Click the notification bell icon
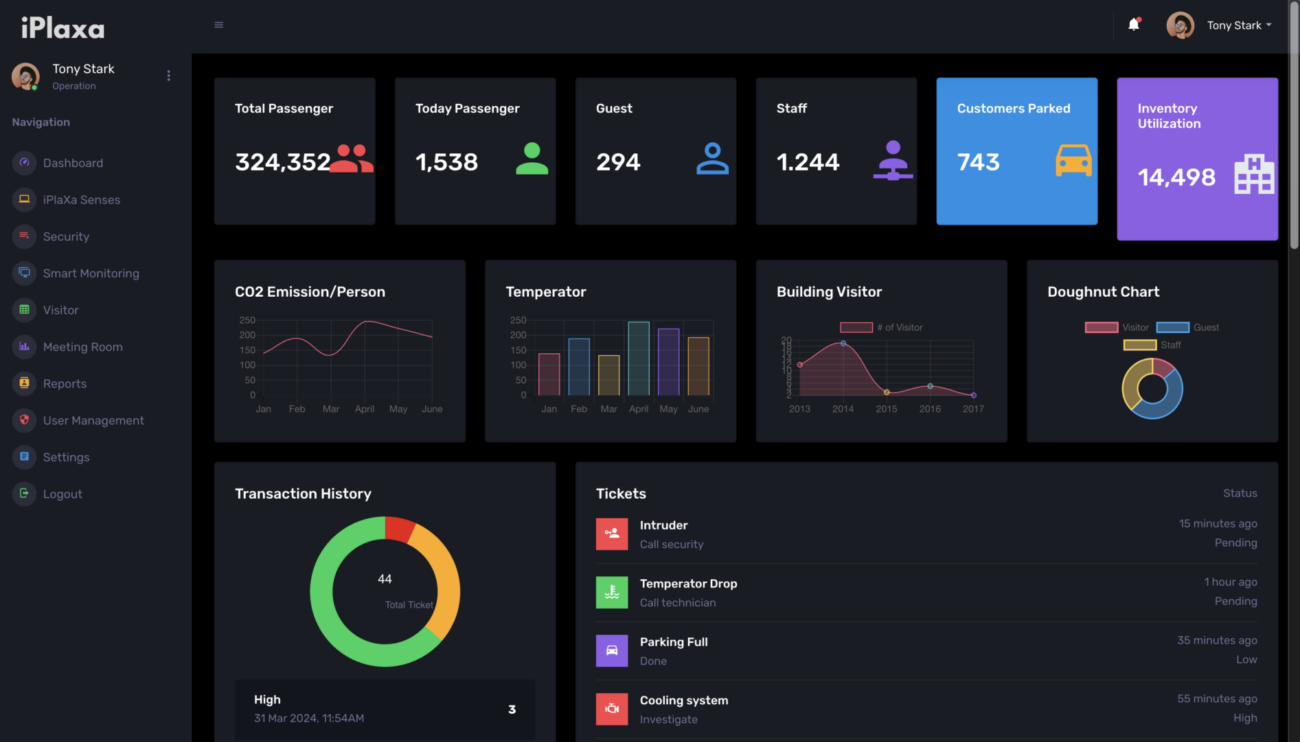Viewport: 1300px width, 742px height. click(1133, 25)
